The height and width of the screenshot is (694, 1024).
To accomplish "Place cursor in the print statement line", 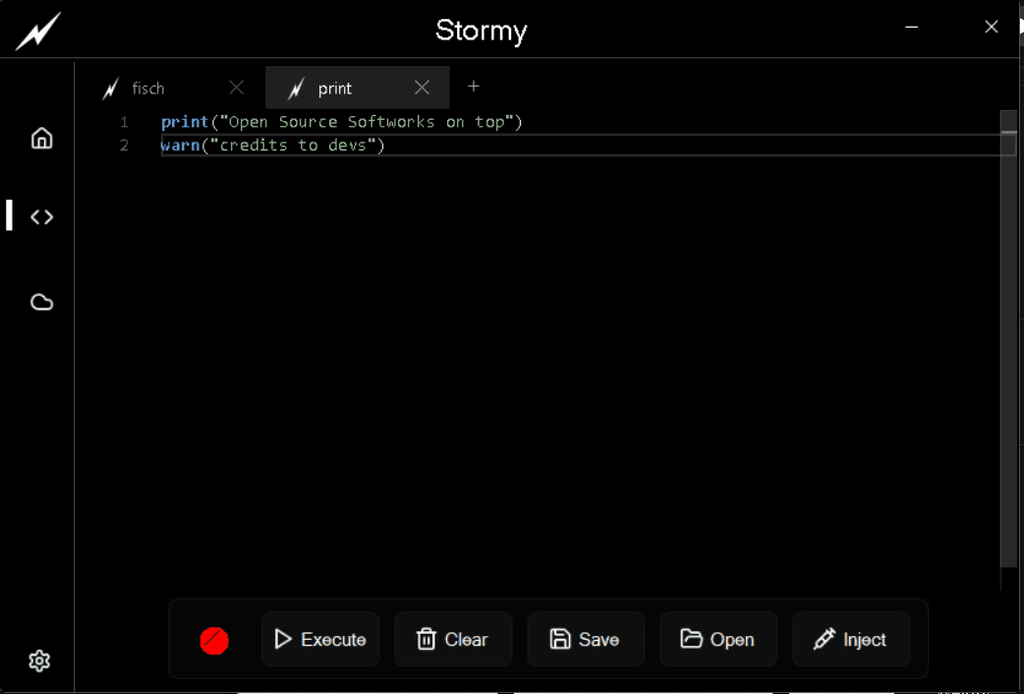I will (341, 122).
